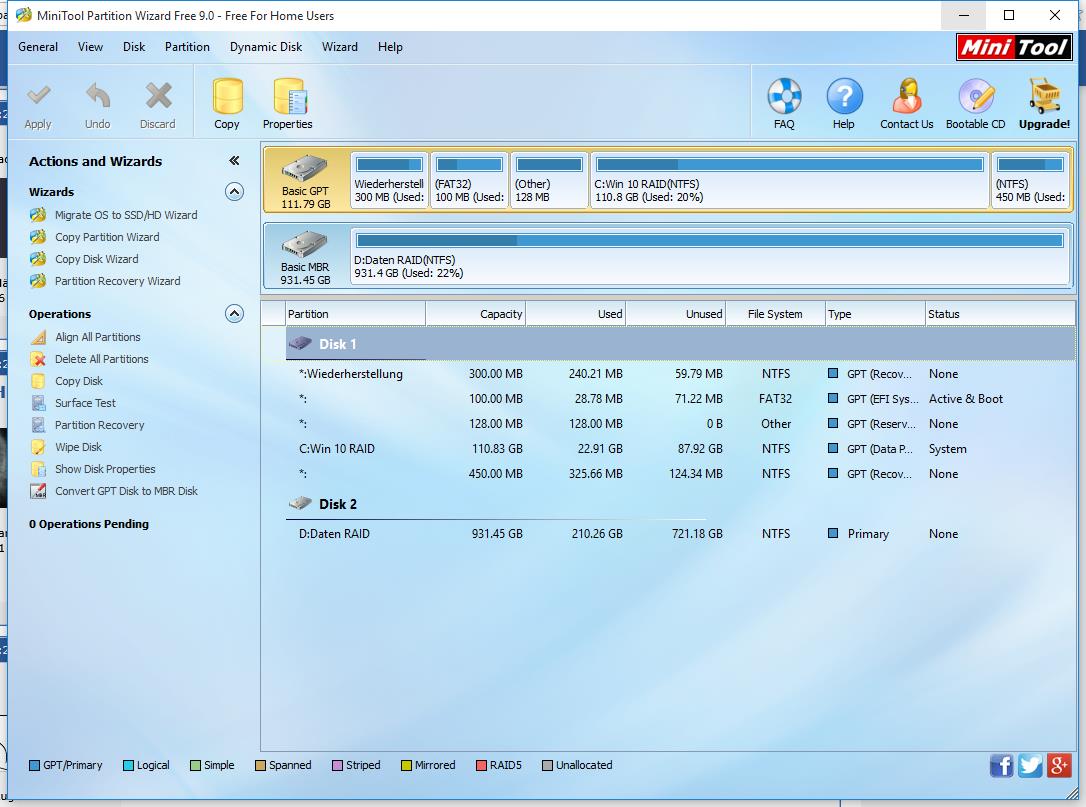Launch Migrate OS to SSD/HD Wizard

pyautogui.click(x=126, y=215)
